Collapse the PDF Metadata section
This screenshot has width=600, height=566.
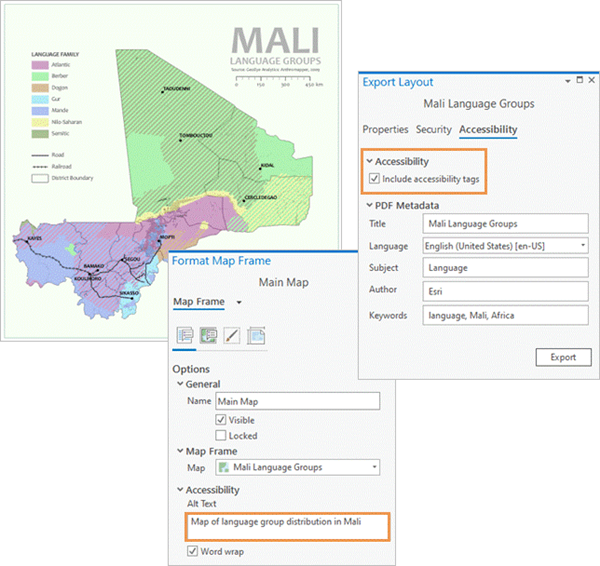(369, 205)
